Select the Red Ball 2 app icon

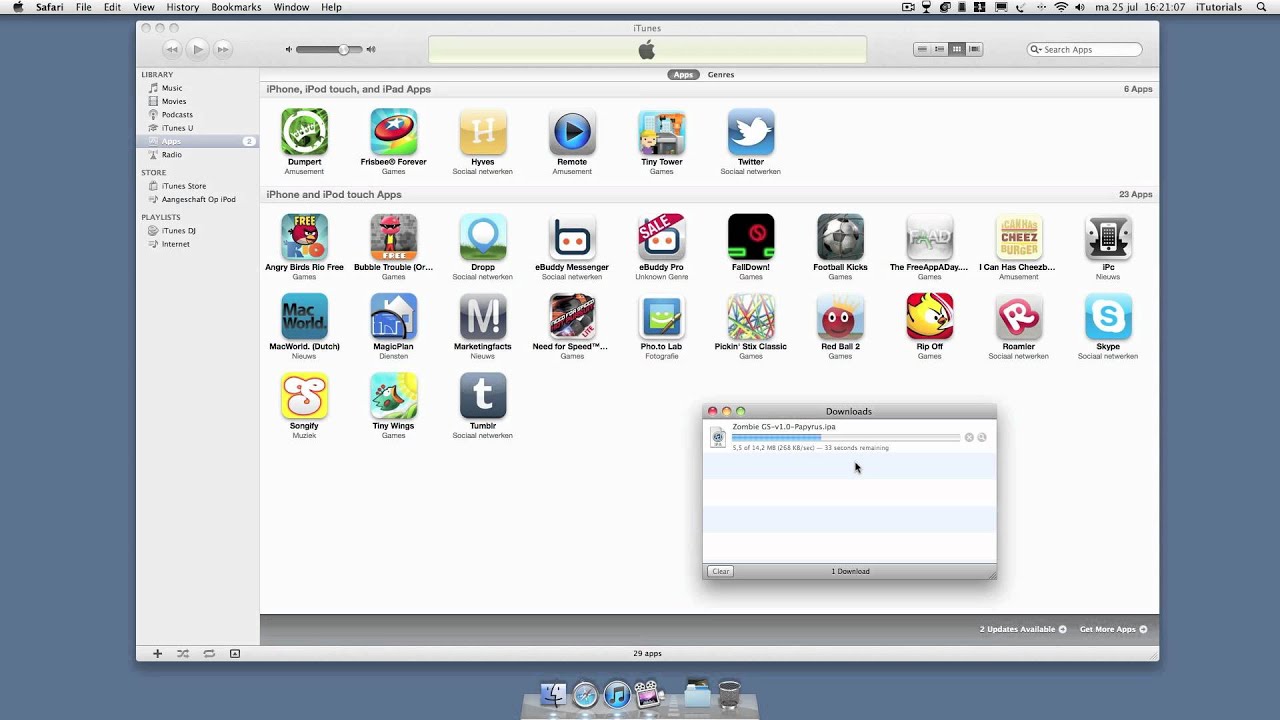click(840, 317)
